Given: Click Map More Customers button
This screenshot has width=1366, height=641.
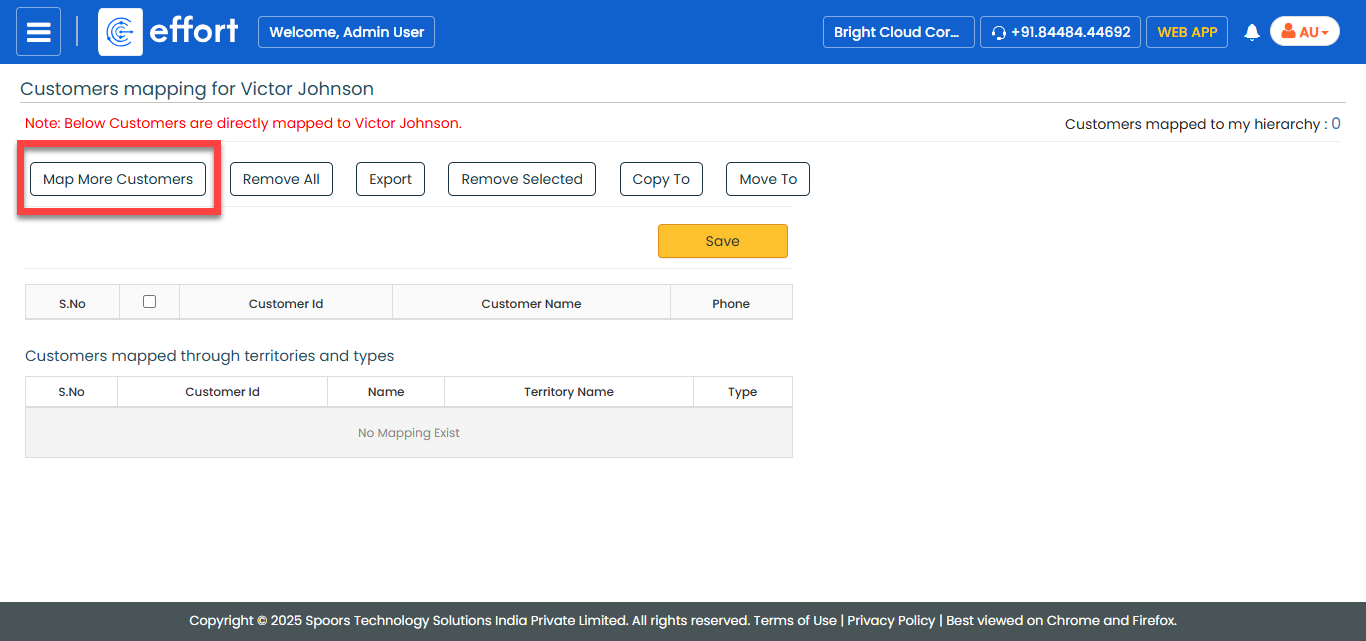Looking at the screenshot, I should point(118,179).
